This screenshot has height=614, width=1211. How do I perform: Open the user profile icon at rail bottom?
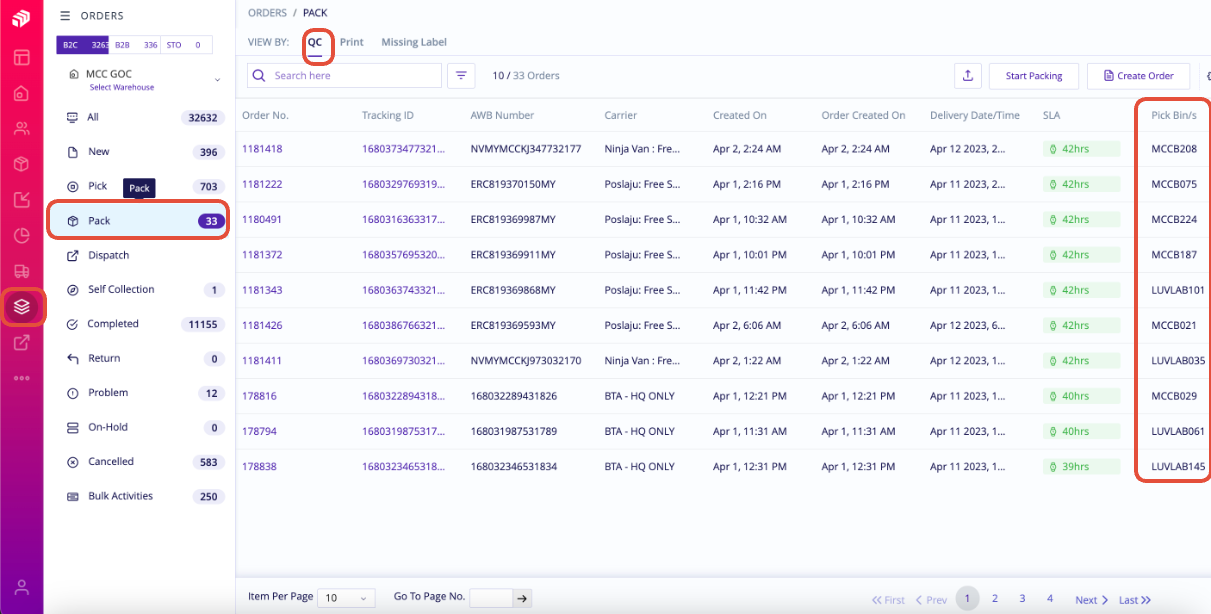(21, 587)
